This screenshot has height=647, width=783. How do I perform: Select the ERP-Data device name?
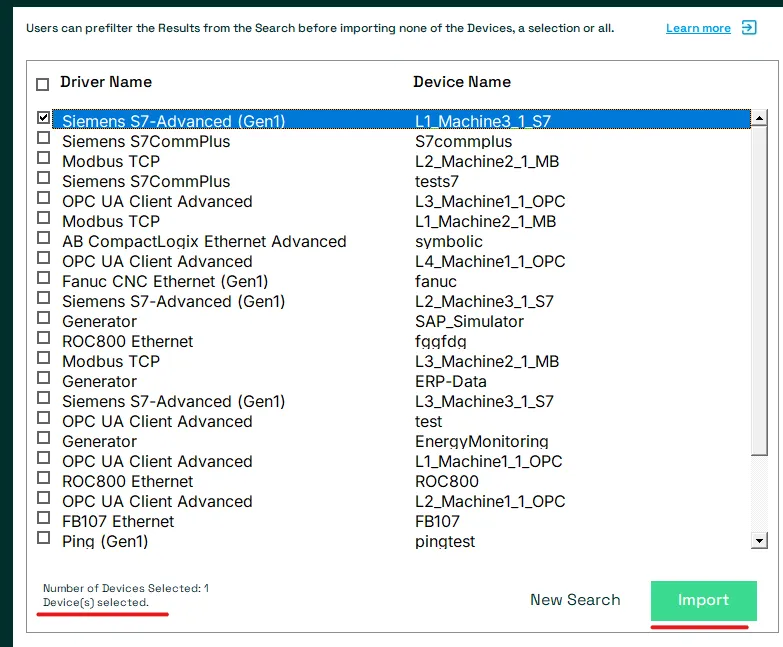pos(450,381)
